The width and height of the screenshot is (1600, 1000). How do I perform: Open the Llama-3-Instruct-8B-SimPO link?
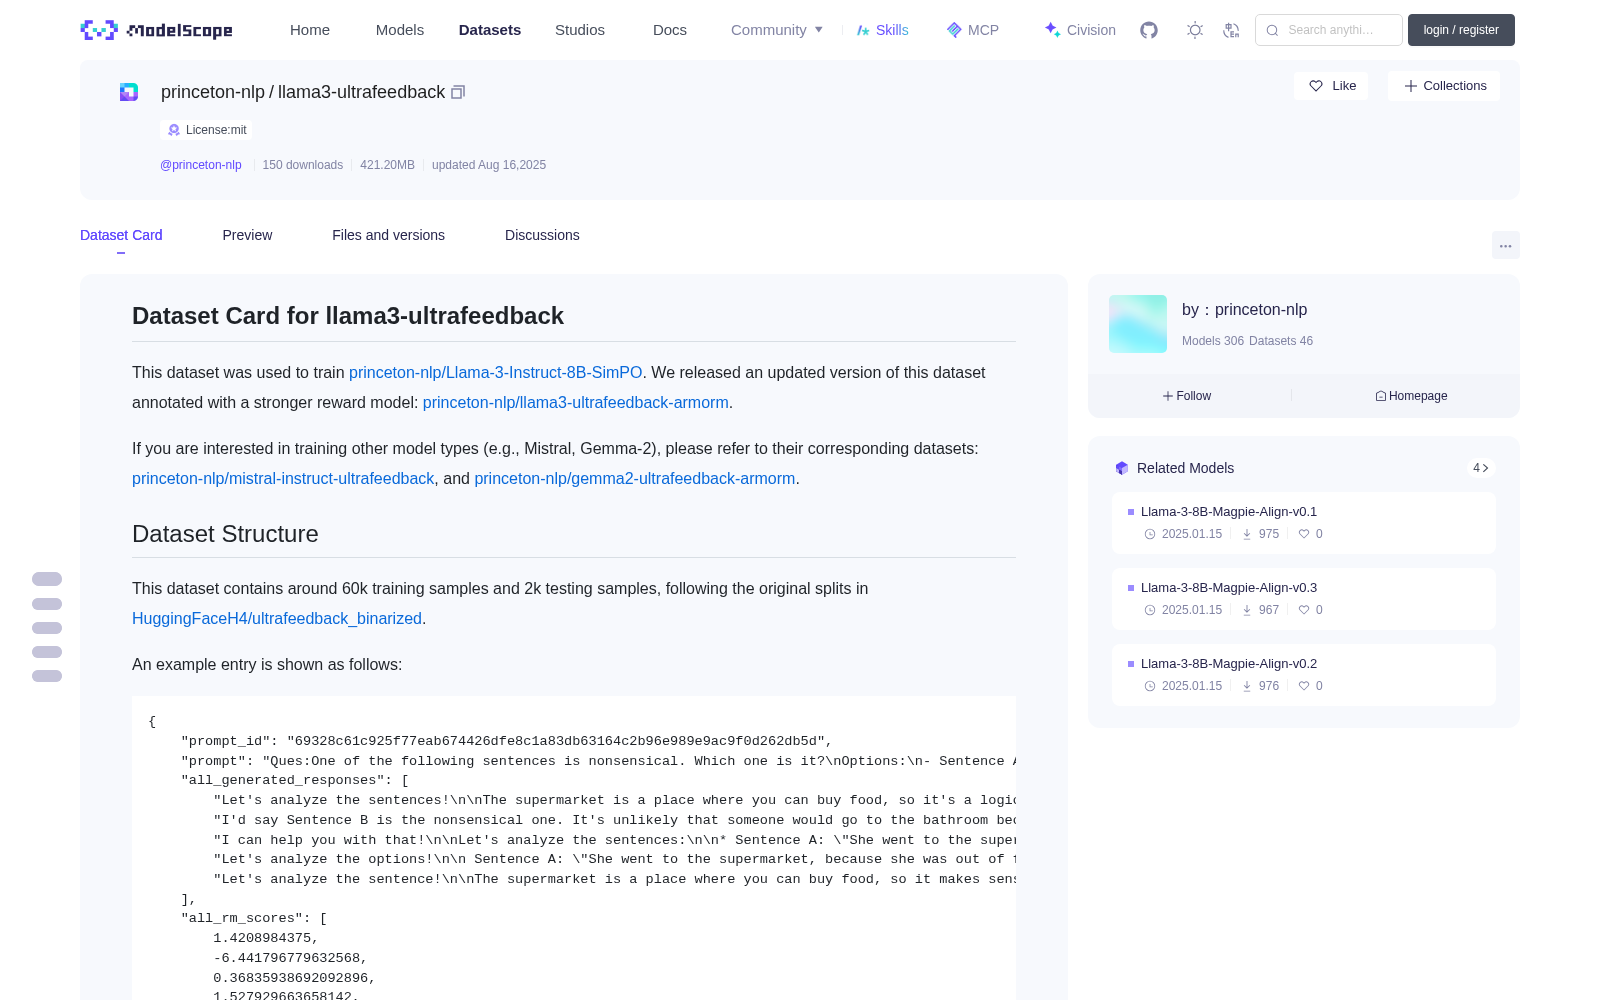(495, 372)
